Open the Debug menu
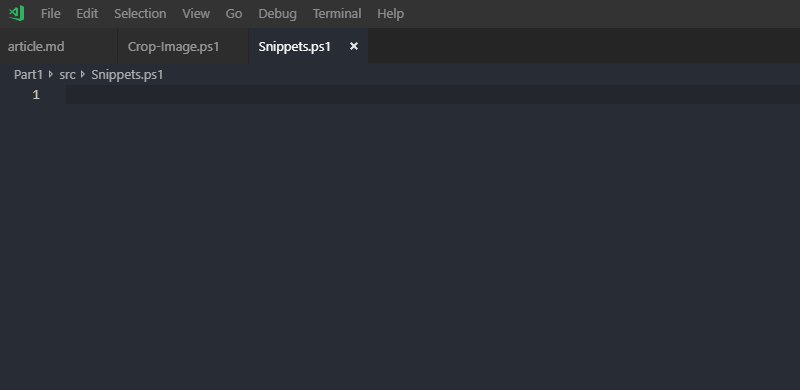 [x=278, y=14]
